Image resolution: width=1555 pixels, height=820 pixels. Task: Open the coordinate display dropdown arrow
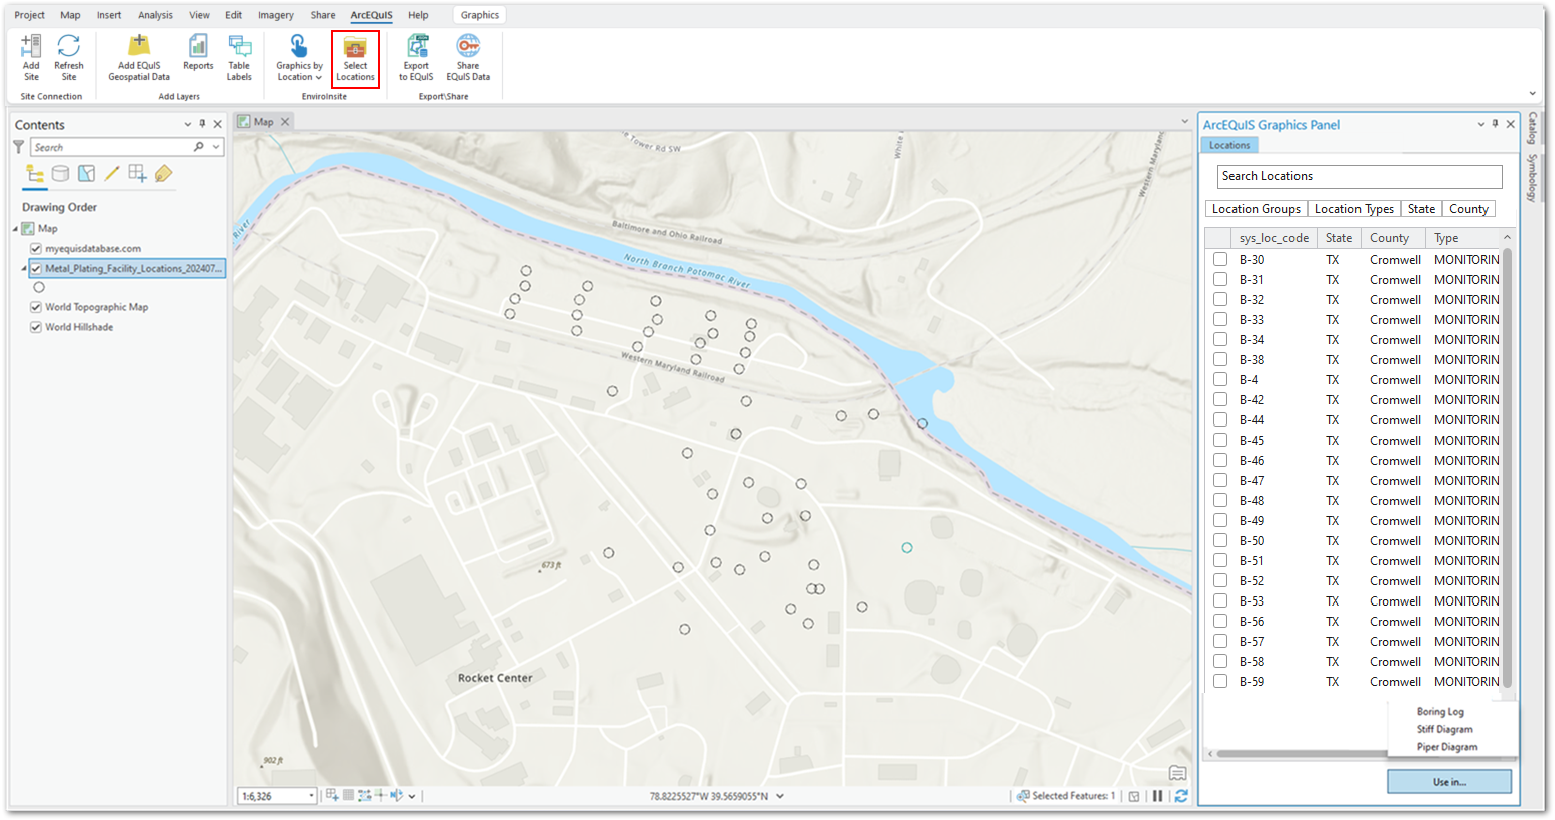coord(780,796)
